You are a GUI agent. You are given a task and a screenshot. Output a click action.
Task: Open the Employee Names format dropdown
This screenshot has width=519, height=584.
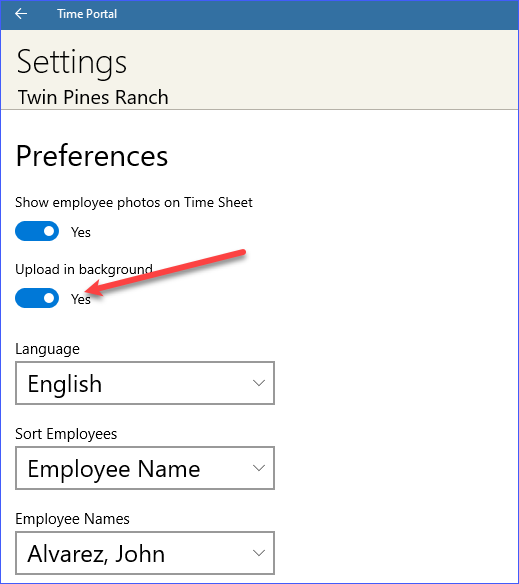click(145, 553)
